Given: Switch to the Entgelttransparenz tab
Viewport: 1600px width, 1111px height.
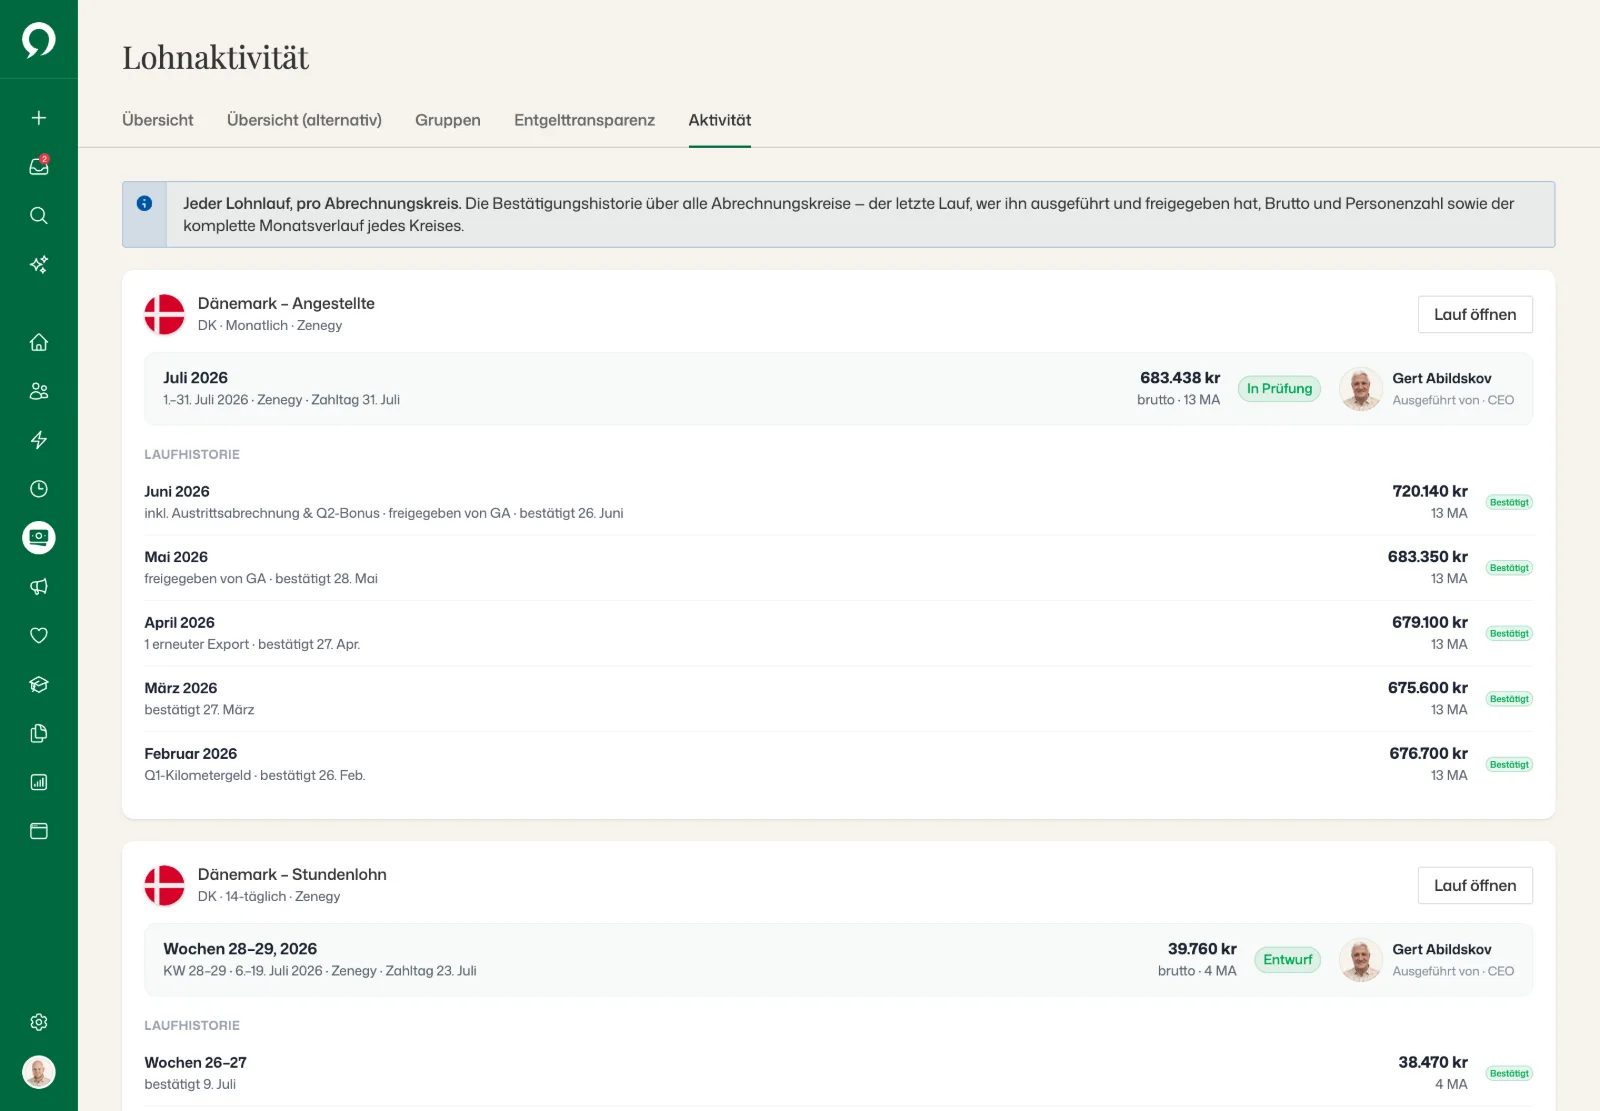Looking at the screenshot, I should coord(584,120).
